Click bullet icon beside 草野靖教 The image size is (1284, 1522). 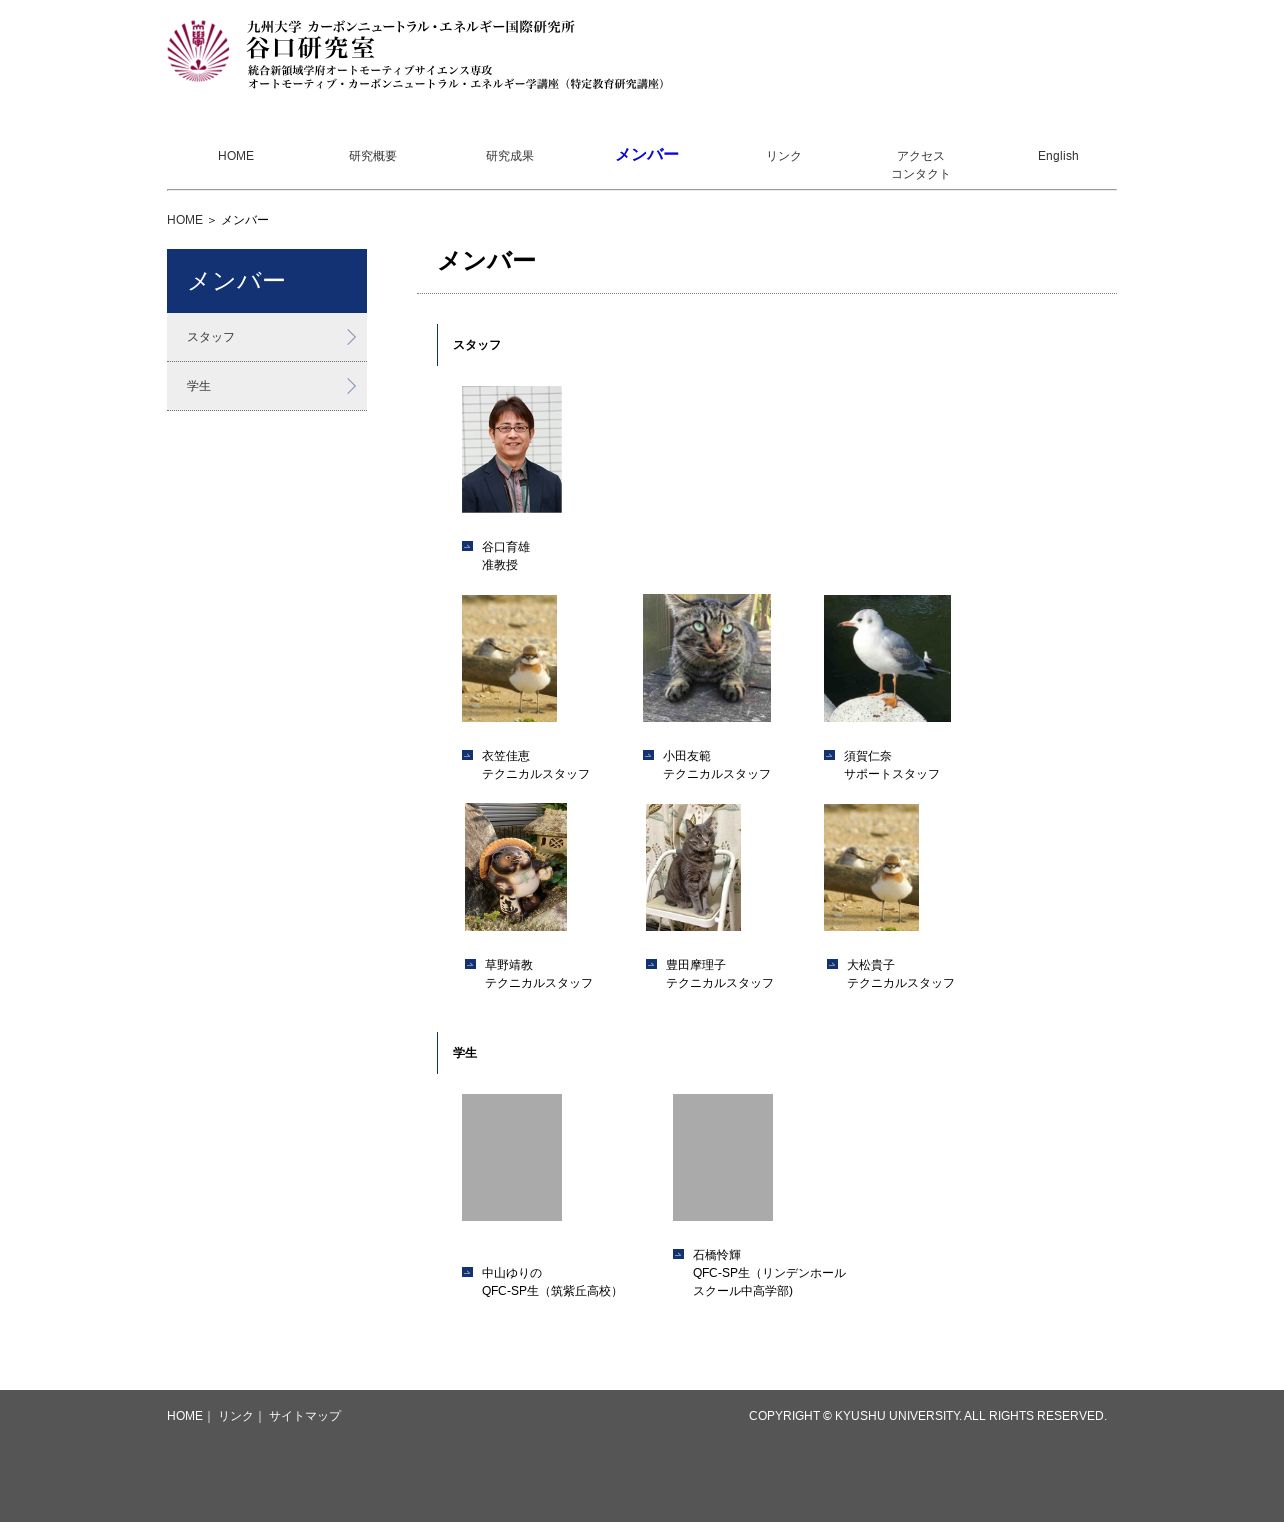pyautogui.click(x=470, y=964)
